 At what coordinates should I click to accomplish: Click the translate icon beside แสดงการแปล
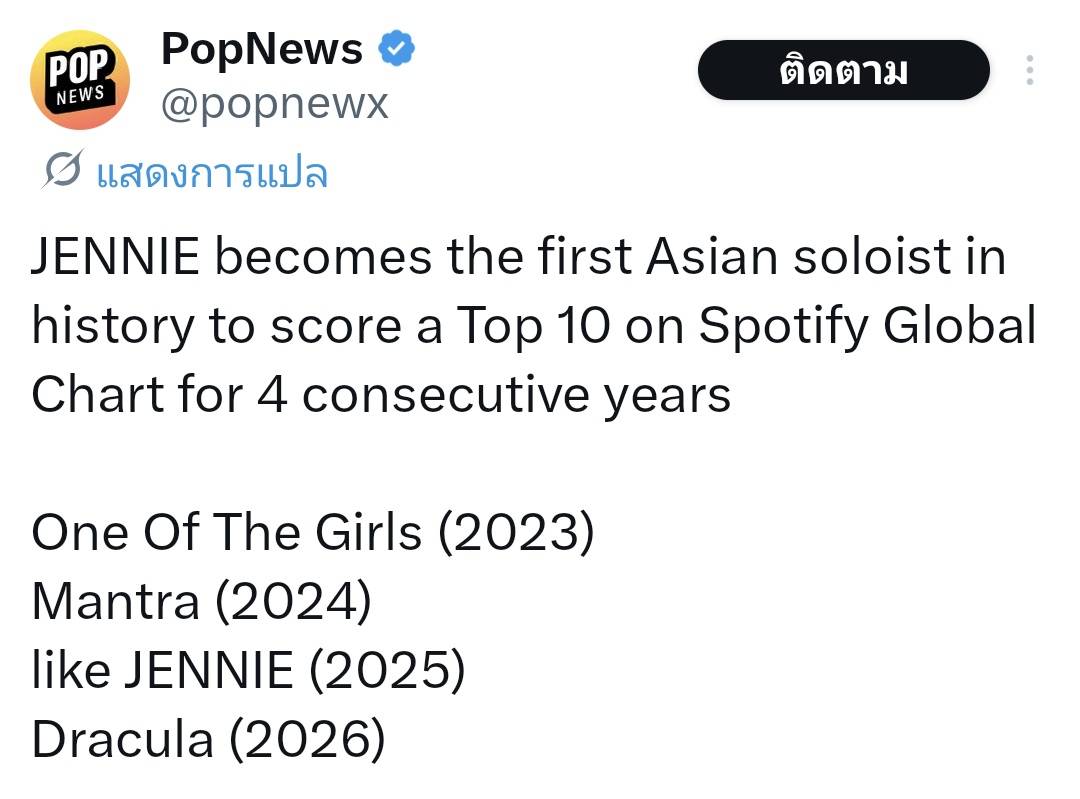tap(61, 173)
